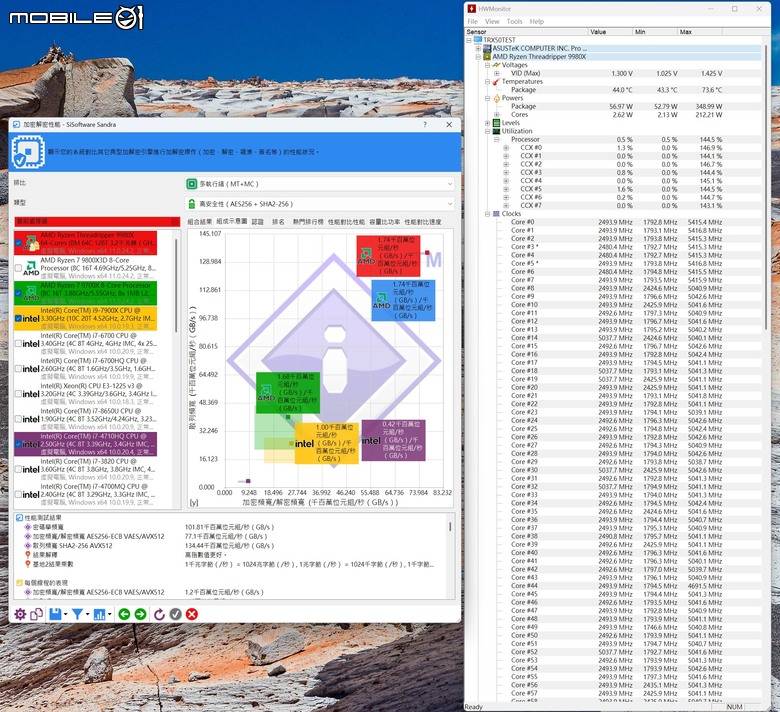Viewport: 780px width, 712px height.
Task: Click the Sensor column header in HWMonitor
Action: 526,32
